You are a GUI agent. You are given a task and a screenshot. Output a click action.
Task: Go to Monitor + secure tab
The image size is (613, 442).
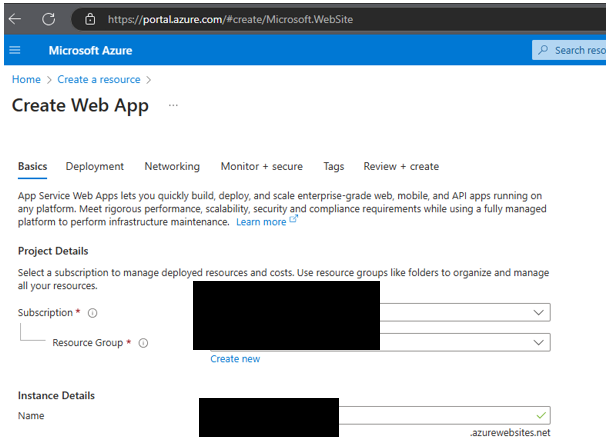coord(262,166)
